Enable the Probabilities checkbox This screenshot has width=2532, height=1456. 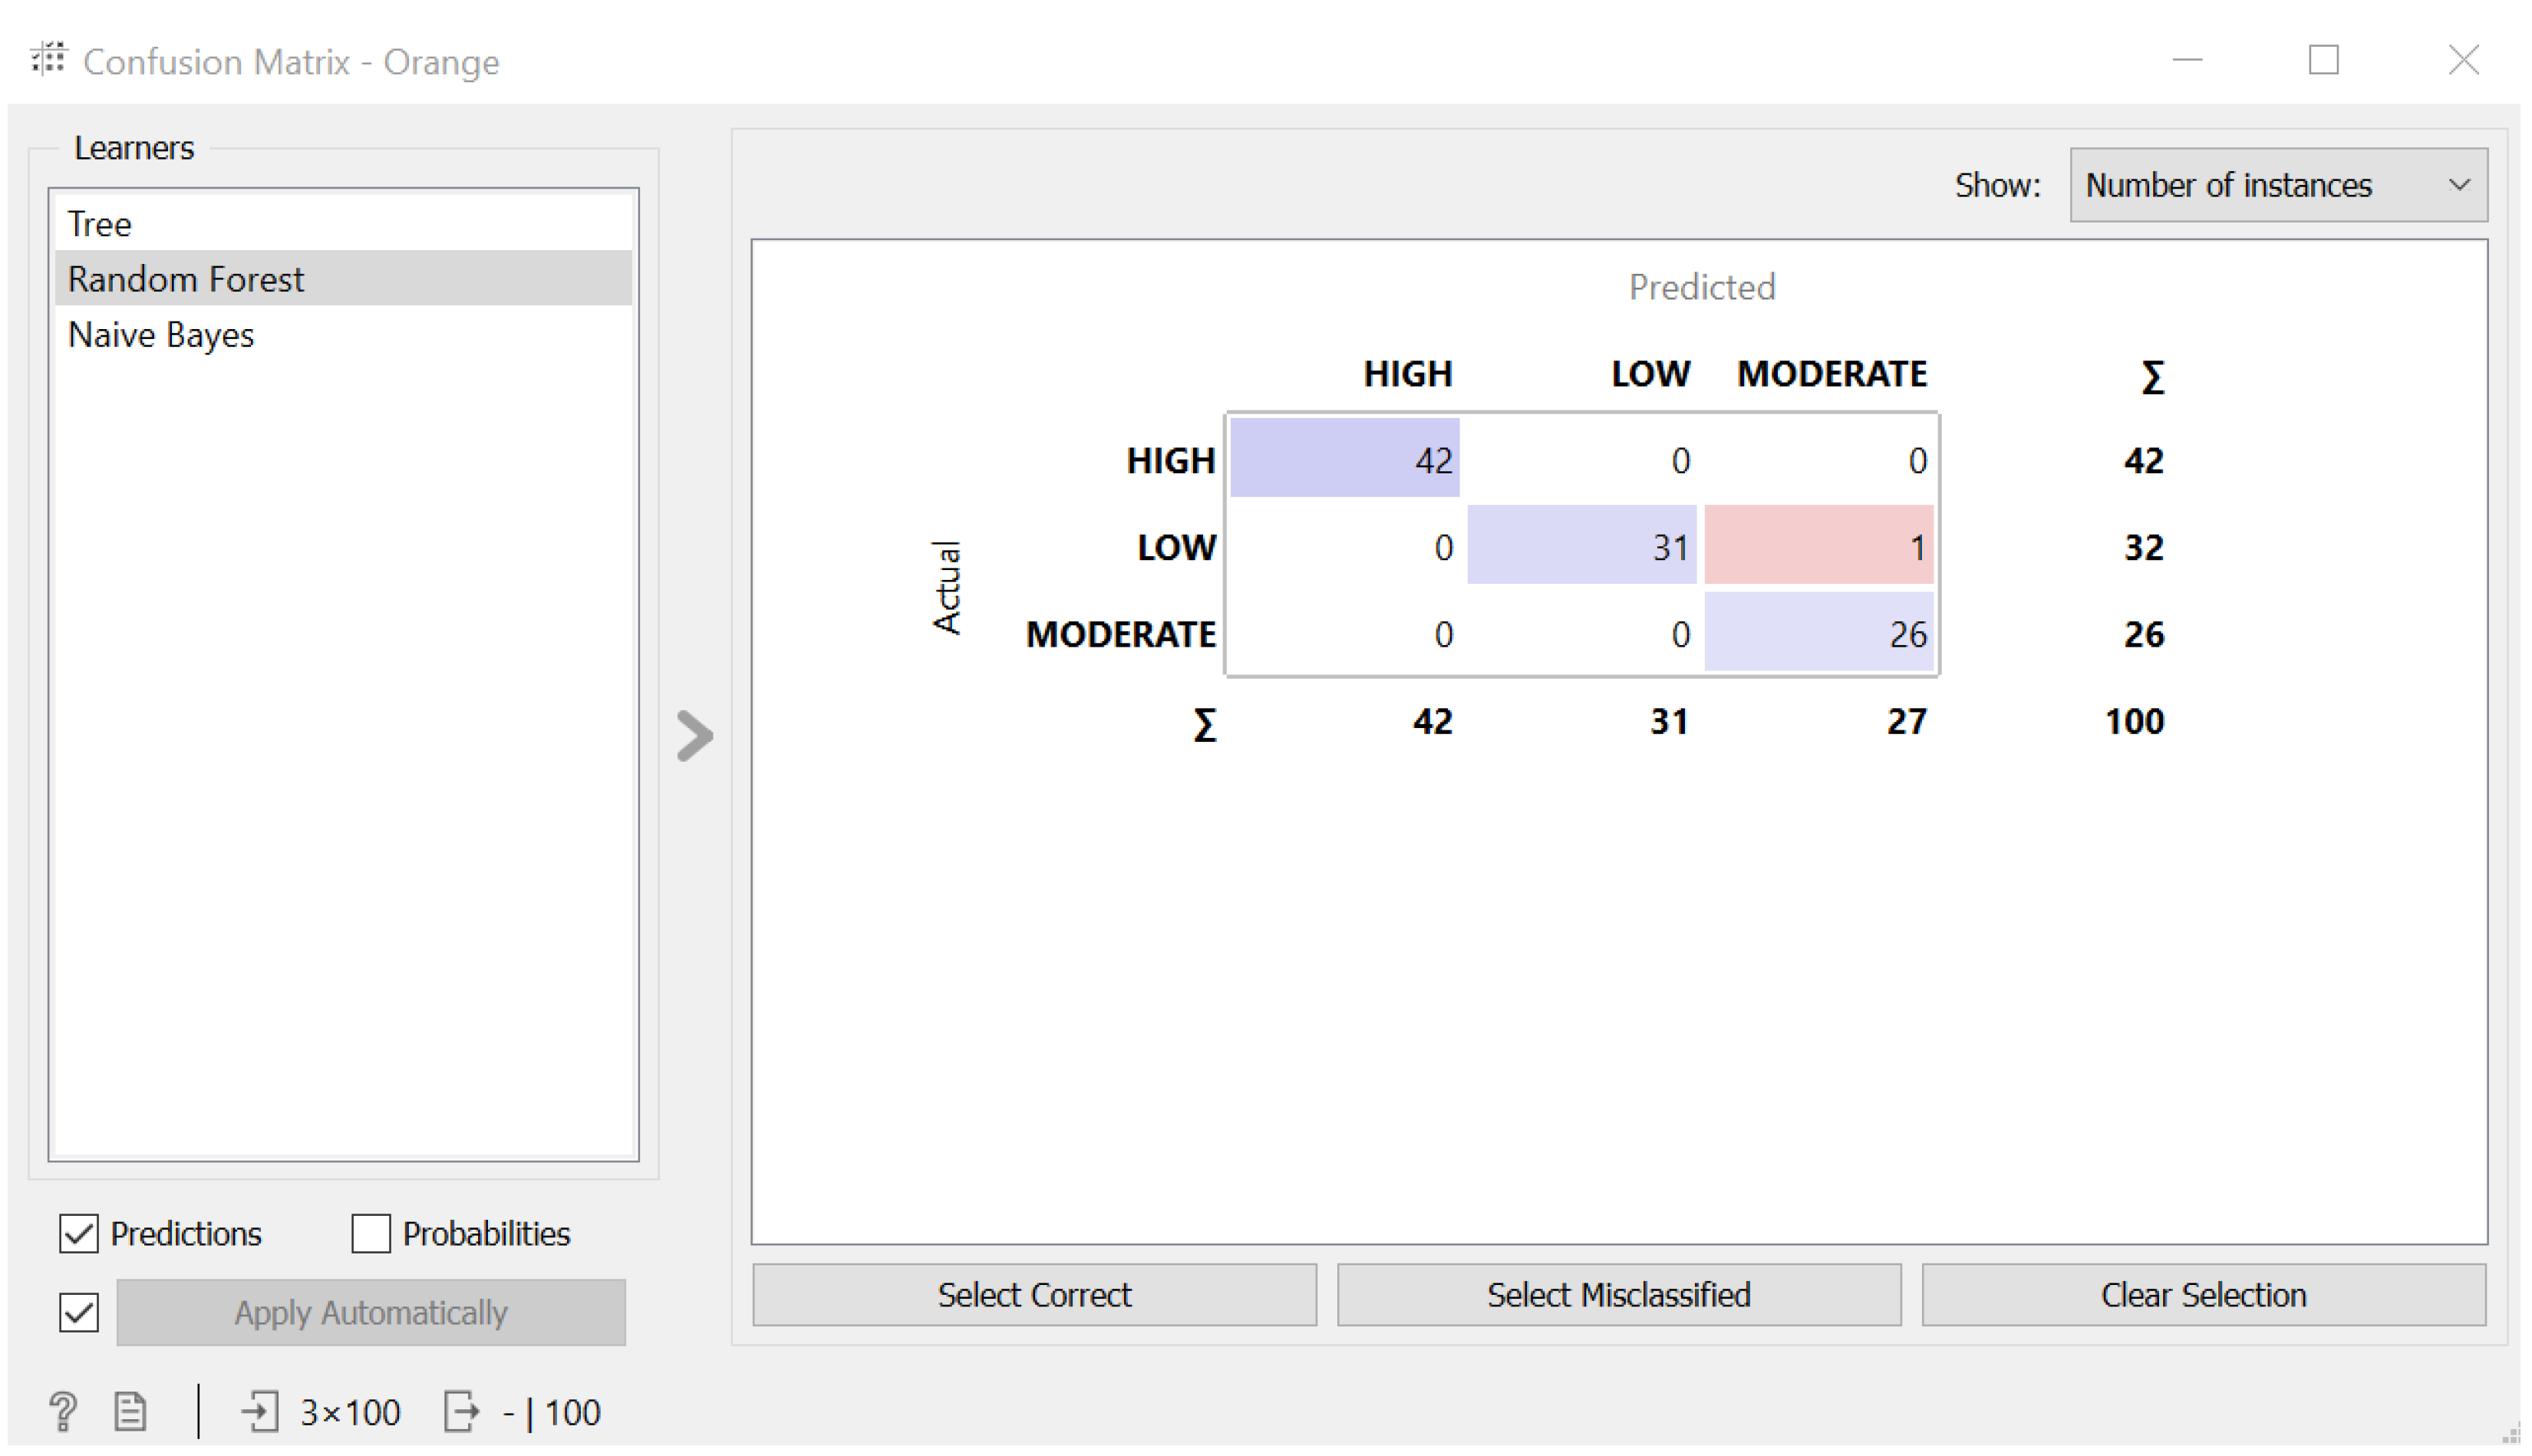[x=370, y=1233]
